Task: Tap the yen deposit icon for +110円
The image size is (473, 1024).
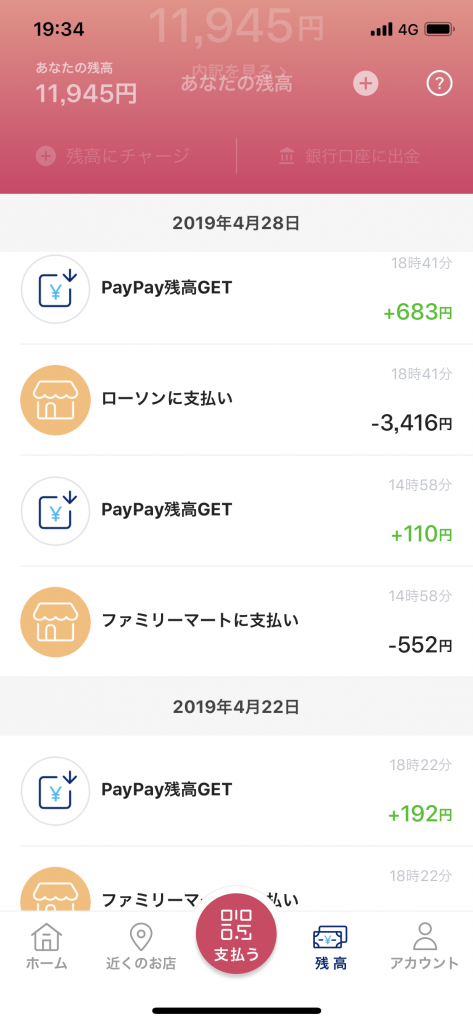Action: coord(56,510)
